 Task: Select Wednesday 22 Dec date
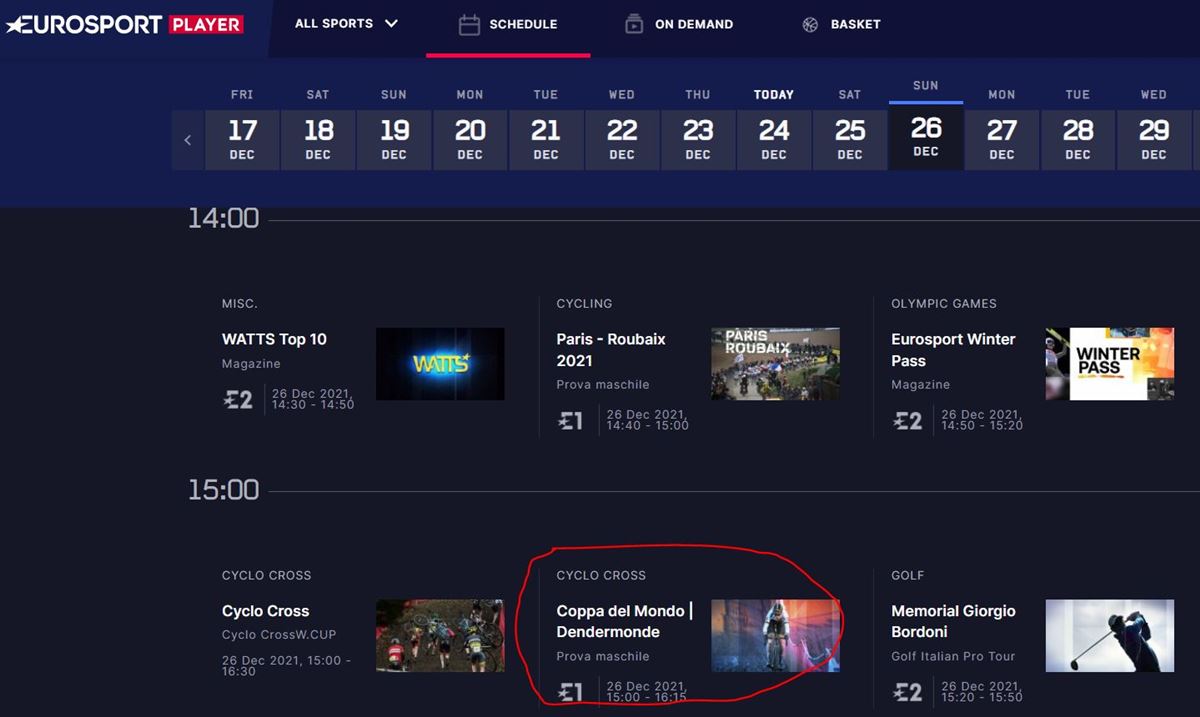622,140
